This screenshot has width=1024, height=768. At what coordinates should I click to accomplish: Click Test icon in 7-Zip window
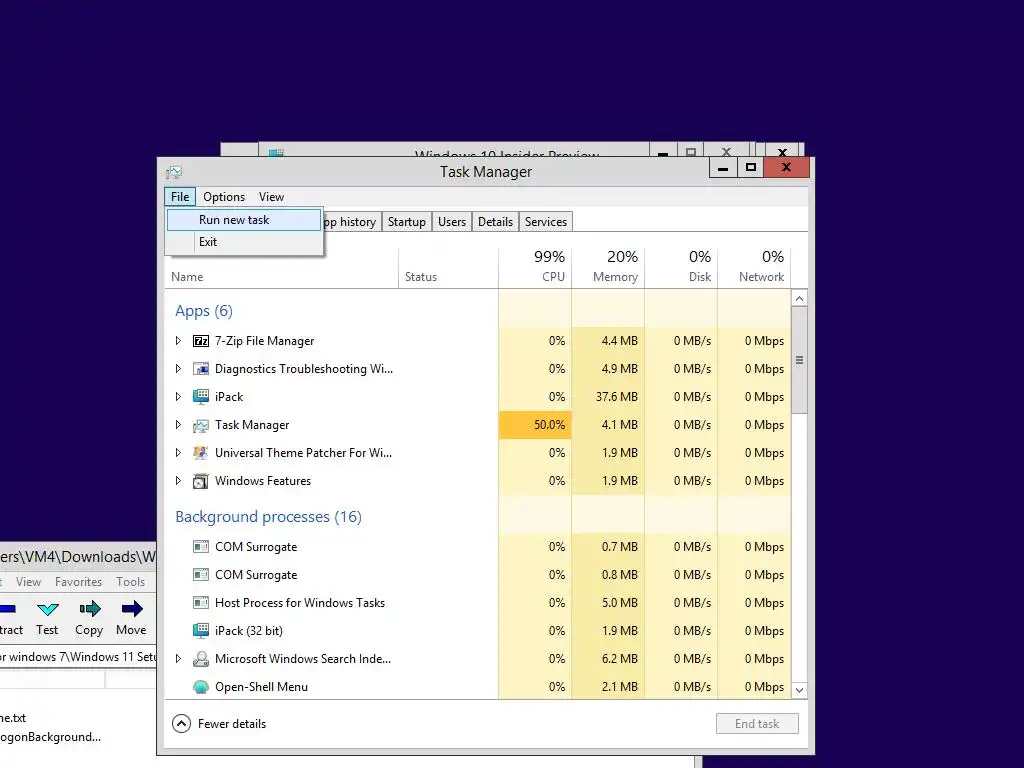pyautogui.click(x=47, y=609)
